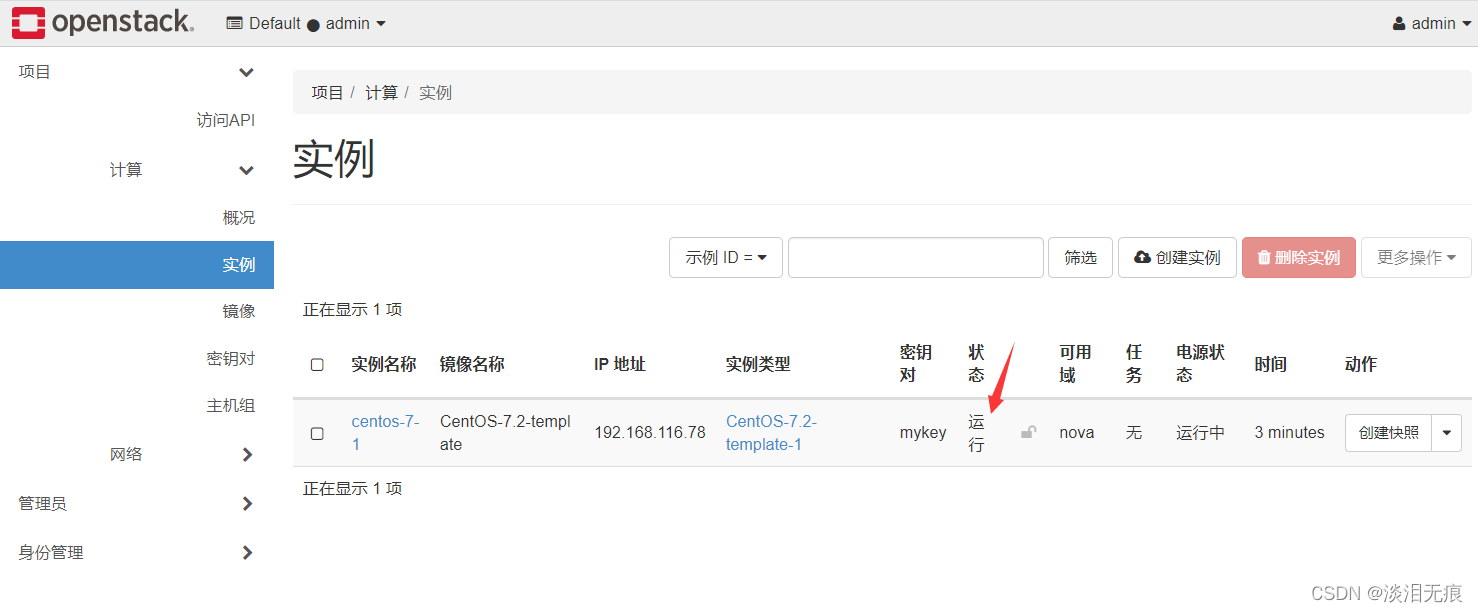Click the nova availability zone cell
Viewport: 1478px width, 612px height.
(1077, 432)
